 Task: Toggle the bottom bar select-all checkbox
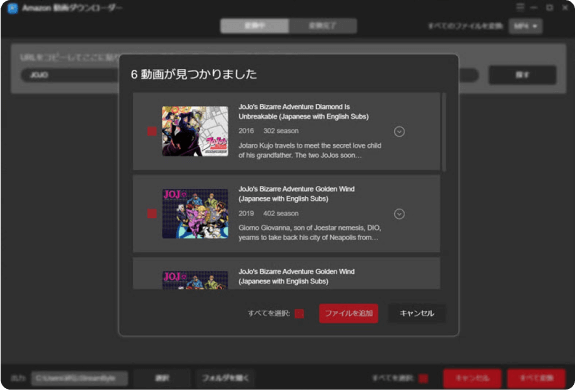coord(423,378)
